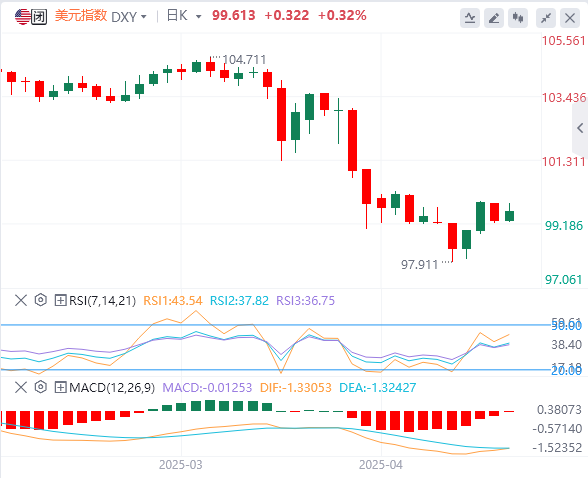
Task: Collapse chart with shrink arrows icon
Action: (546, 18)
